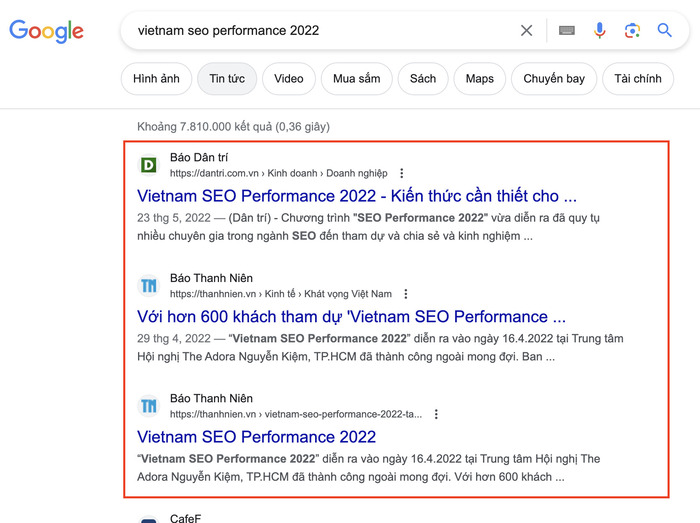Open the Chuyến bay filter

click(554, 79)
